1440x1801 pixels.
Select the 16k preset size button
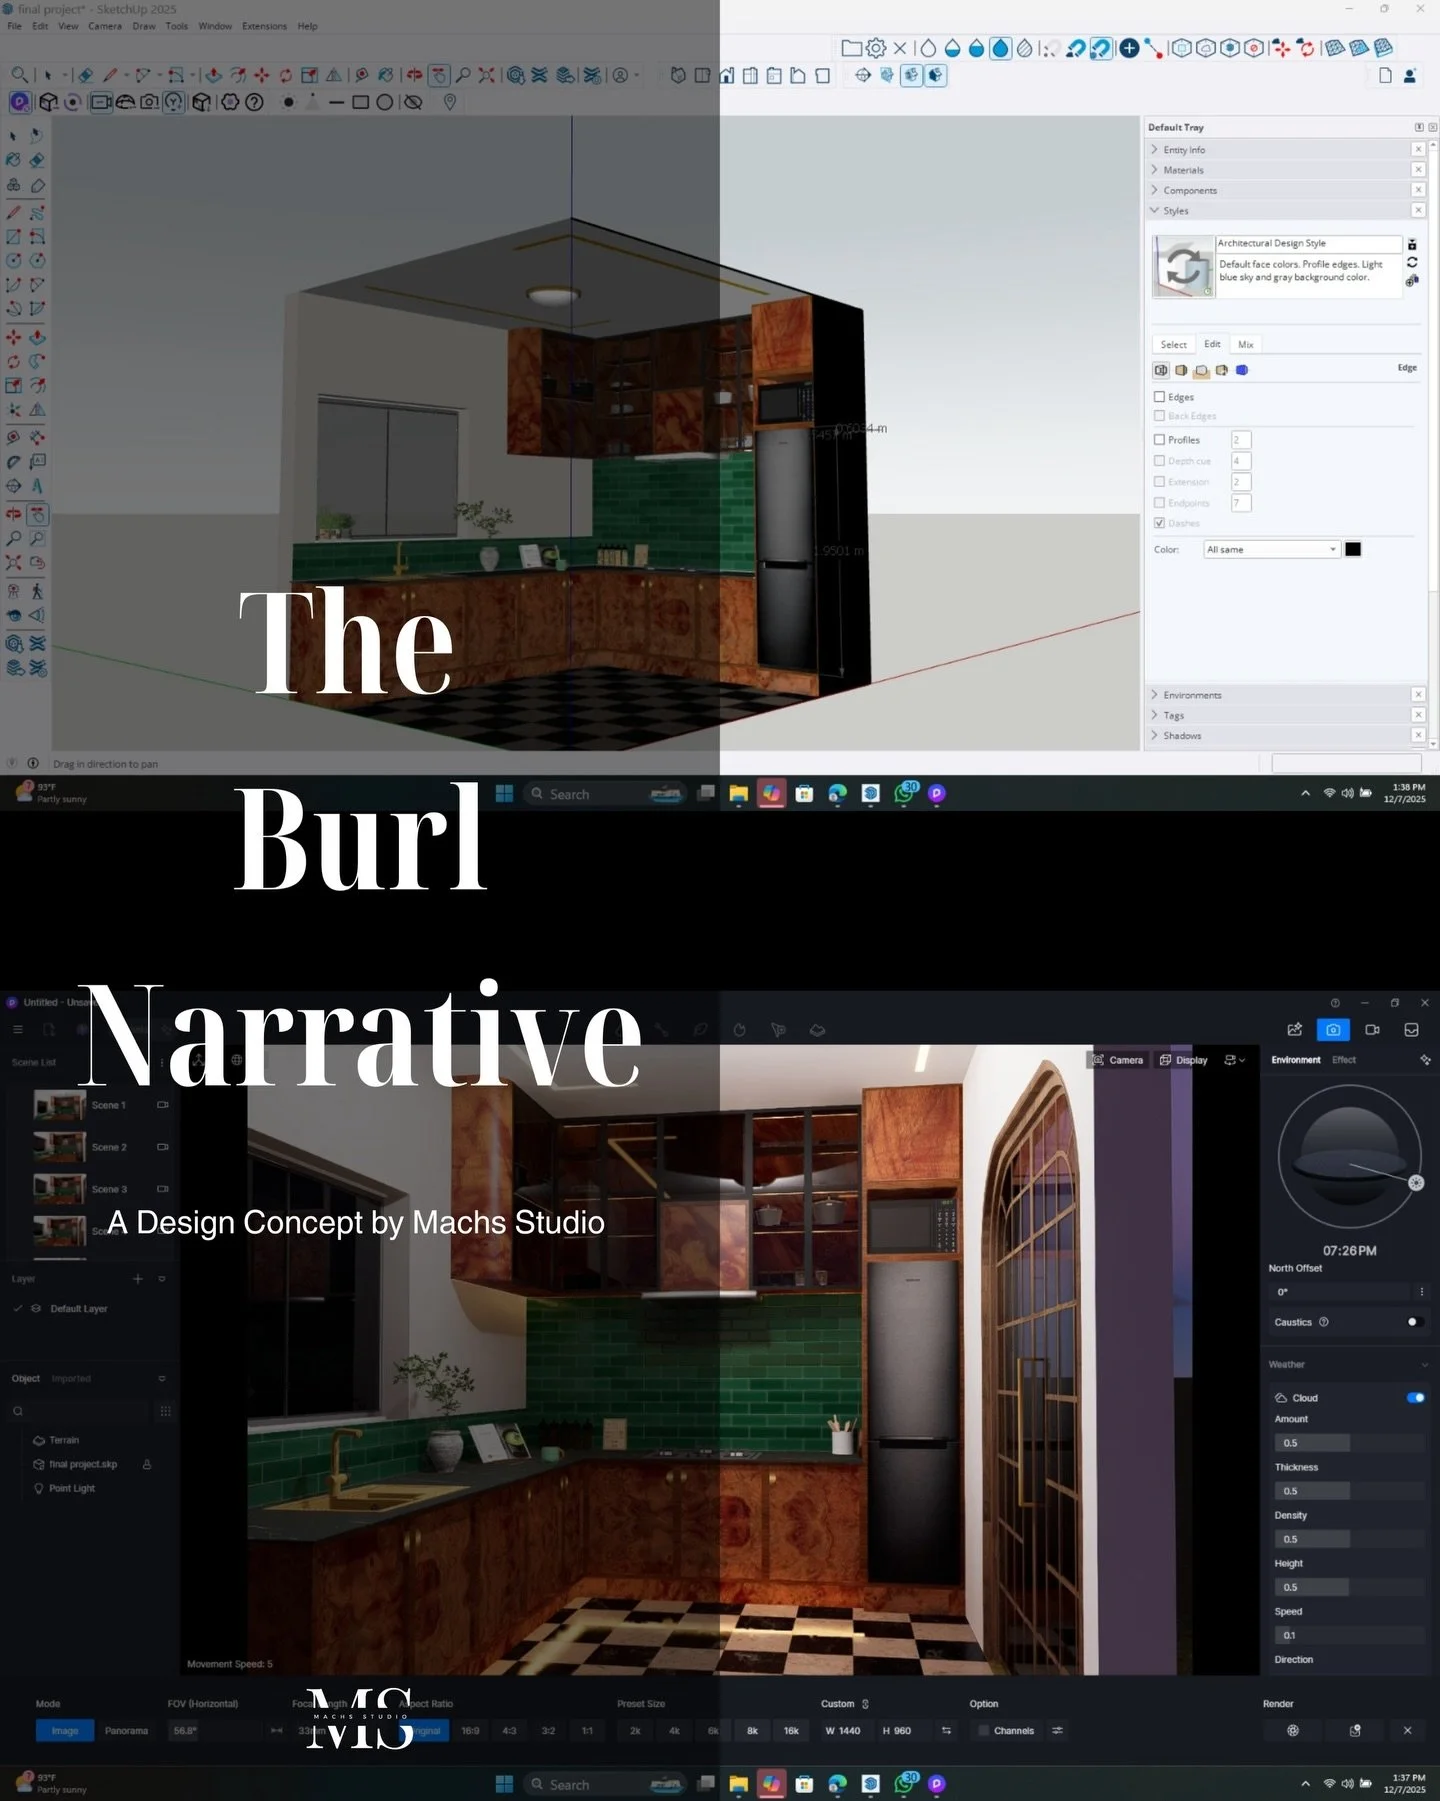791,1731
